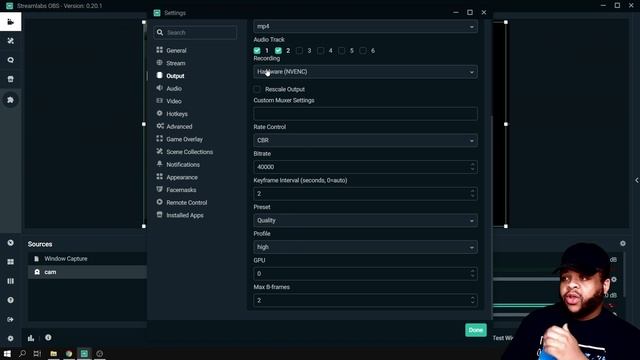Image resolution: width=640 pixels, height=360 pixels.
Task: Toggle audio track 2 checkbox
Action: (278, 51)
